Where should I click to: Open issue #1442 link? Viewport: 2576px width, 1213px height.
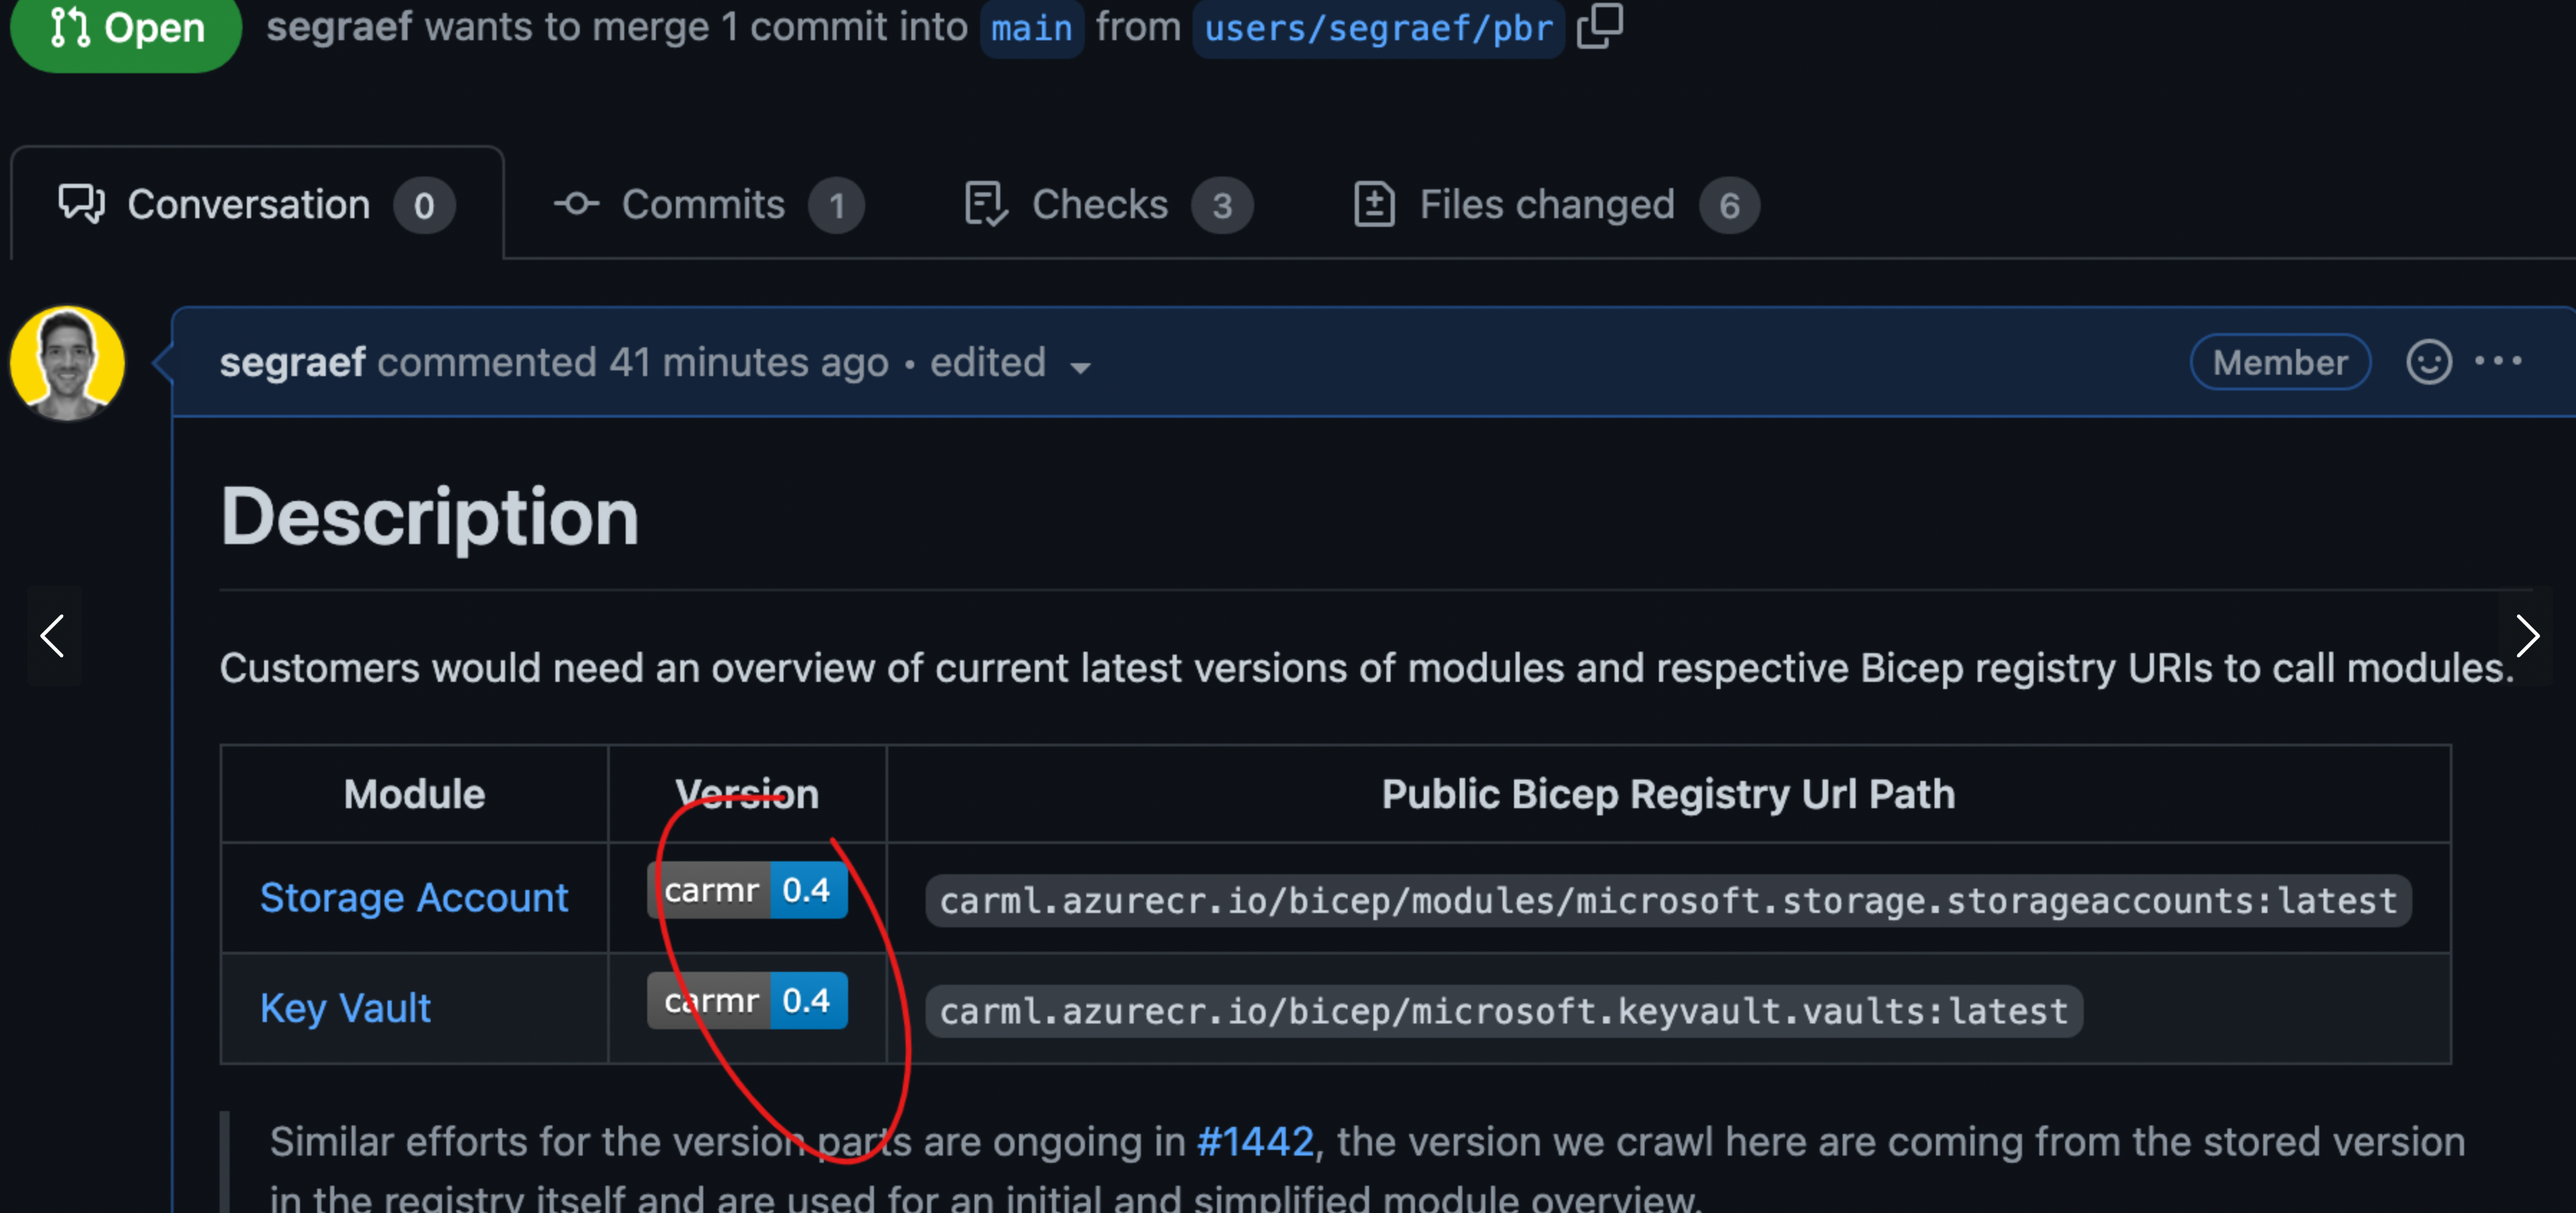point(1255,1141)
